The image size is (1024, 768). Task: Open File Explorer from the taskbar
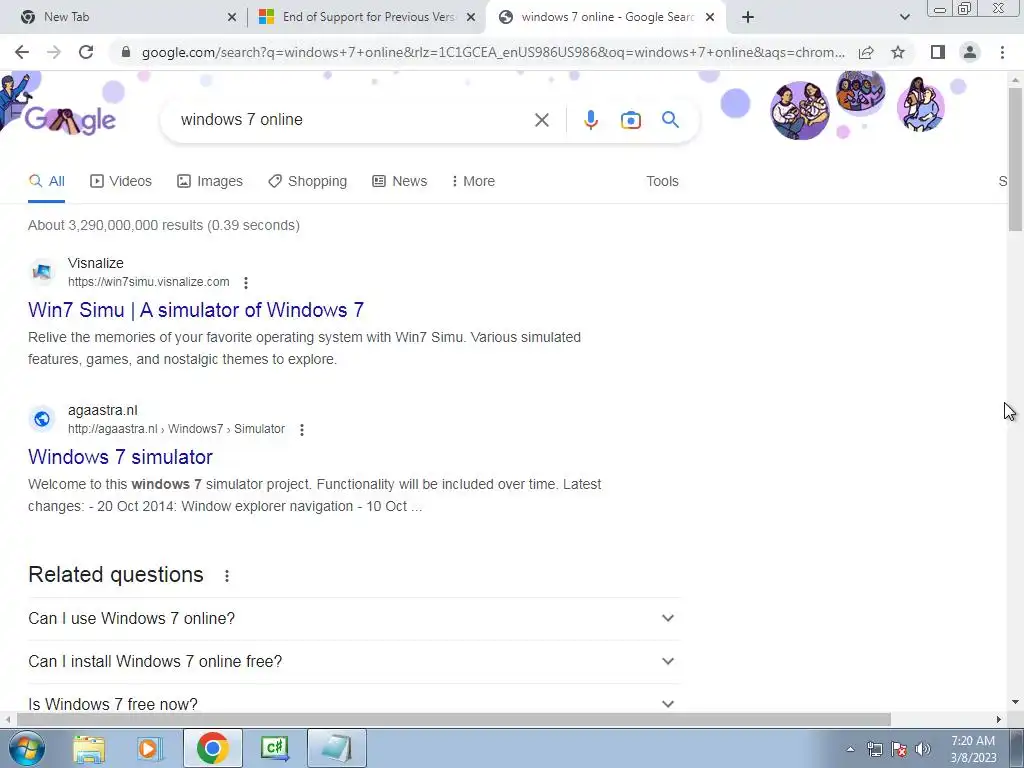89,748
